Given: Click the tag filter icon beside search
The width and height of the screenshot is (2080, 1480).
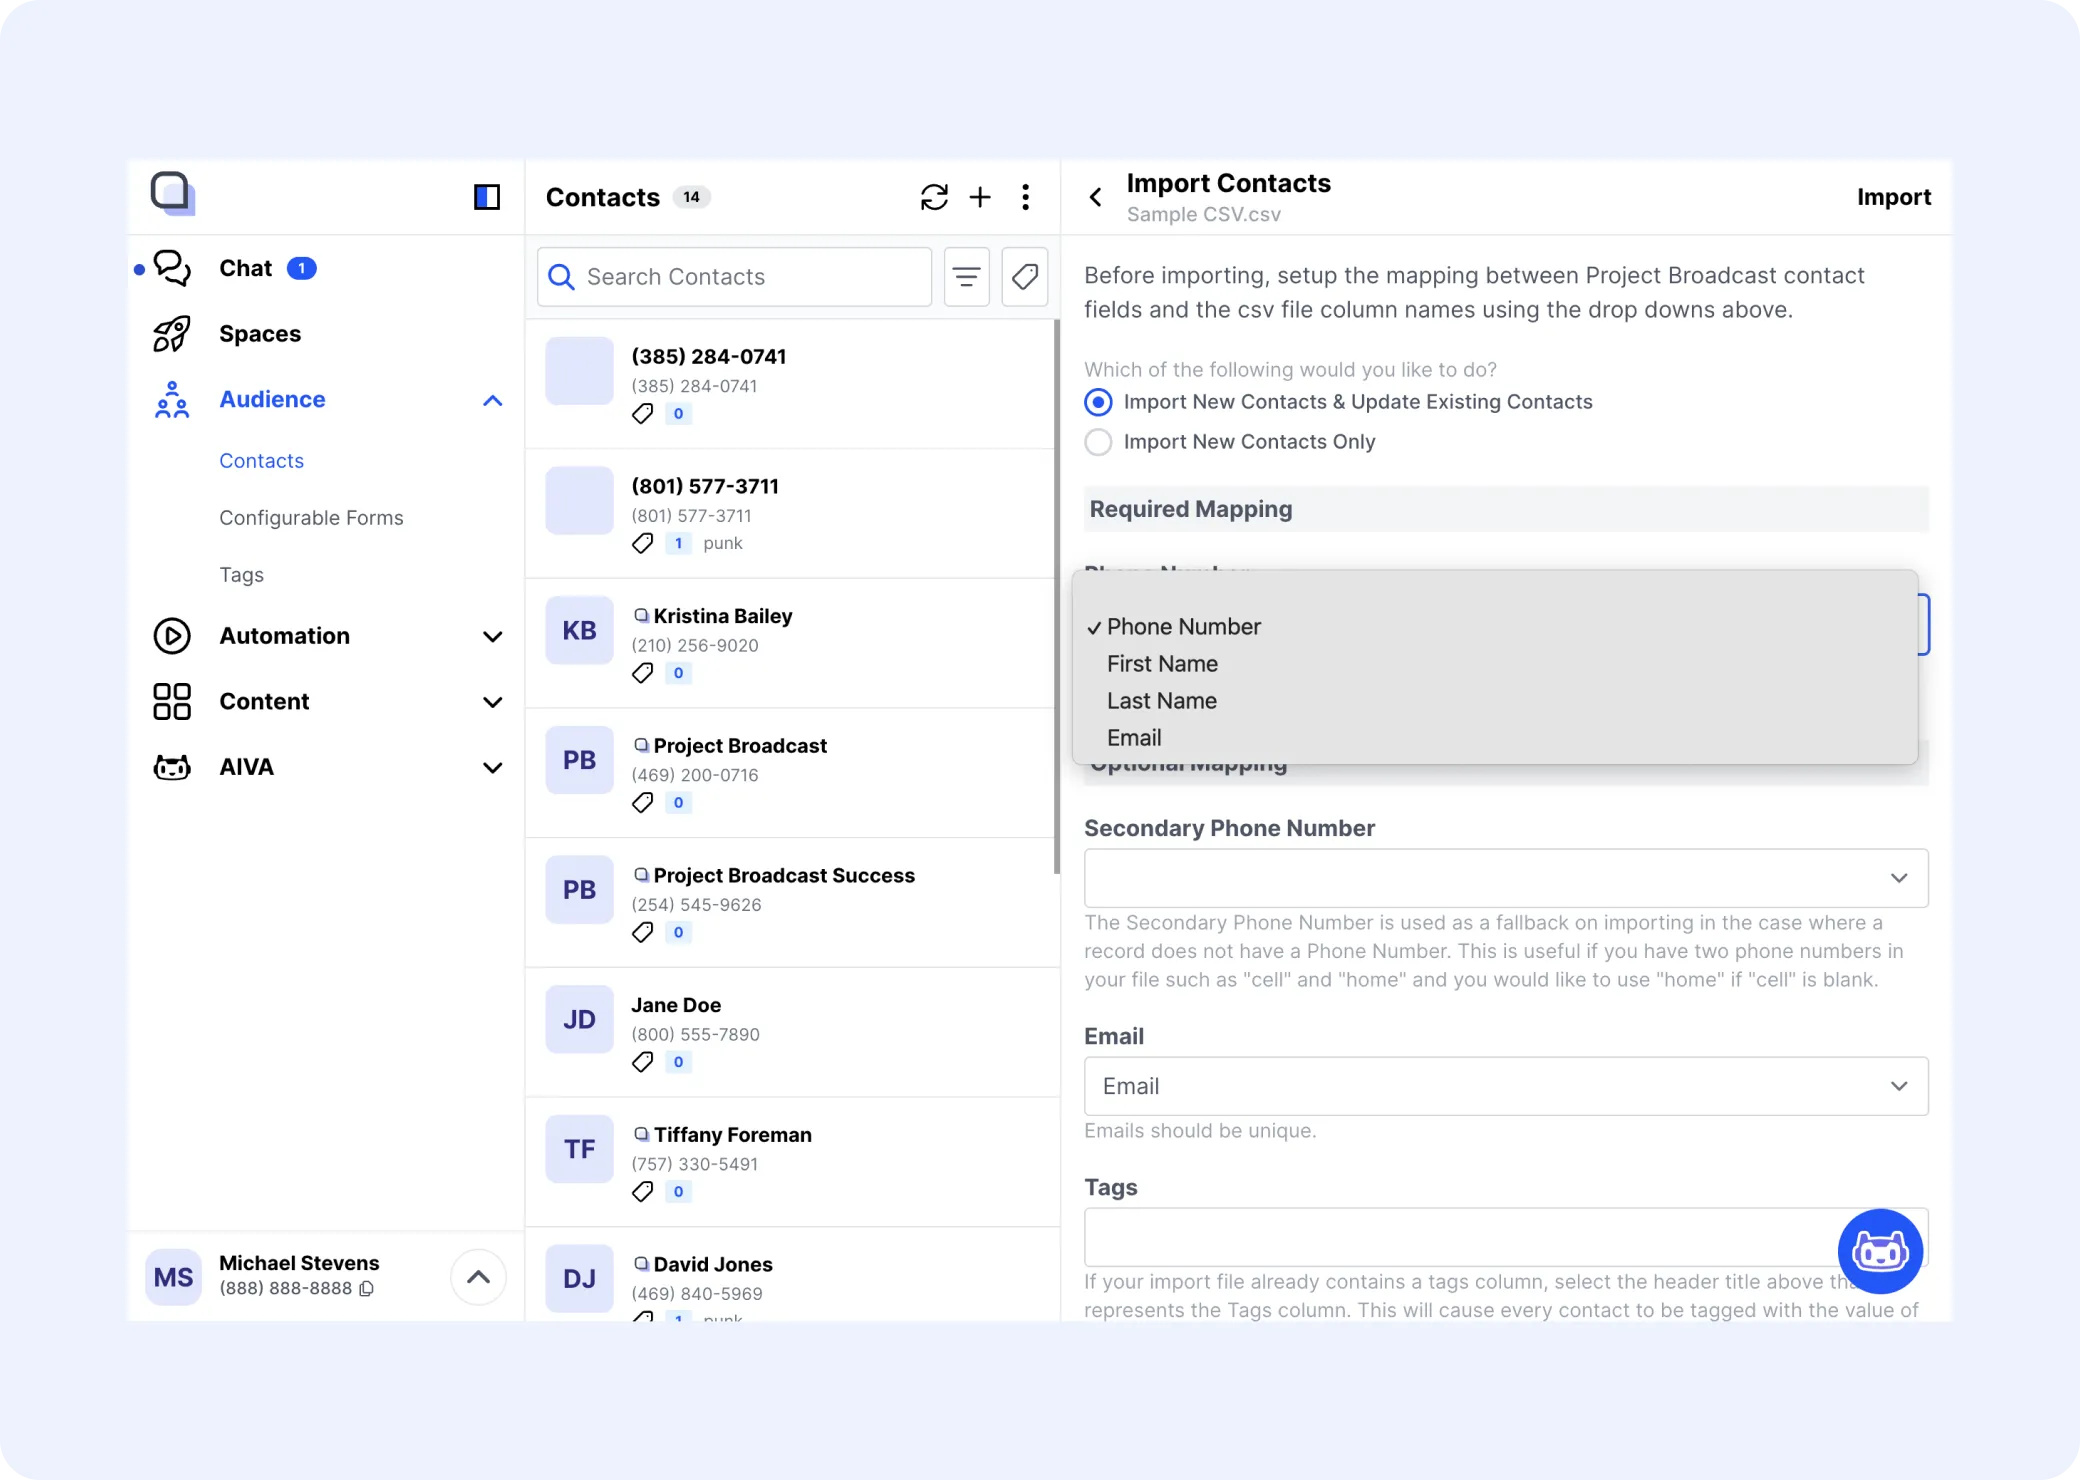Looking at the screenshot, I should click(1025, 277).
